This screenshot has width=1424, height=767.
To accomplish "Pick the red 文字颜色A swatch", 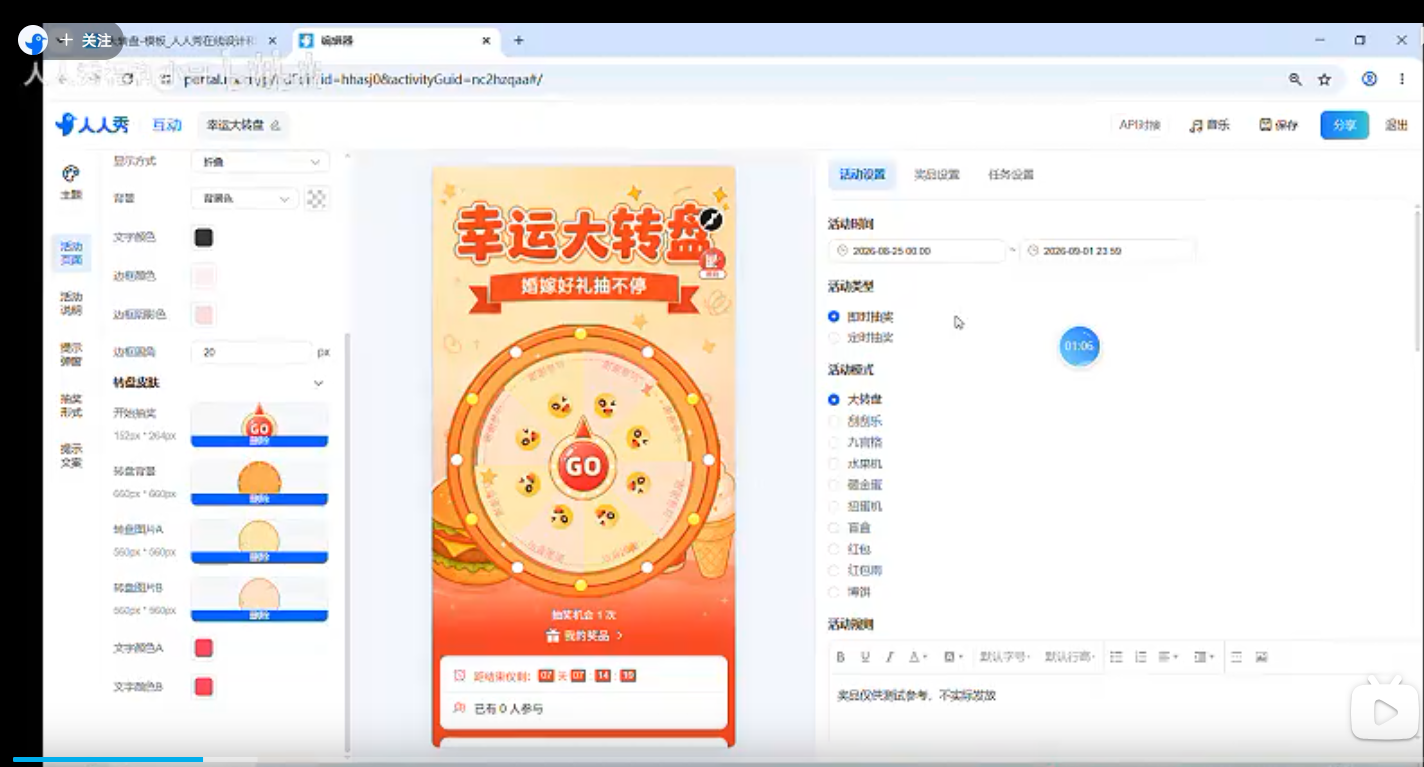I will point(203,648).
